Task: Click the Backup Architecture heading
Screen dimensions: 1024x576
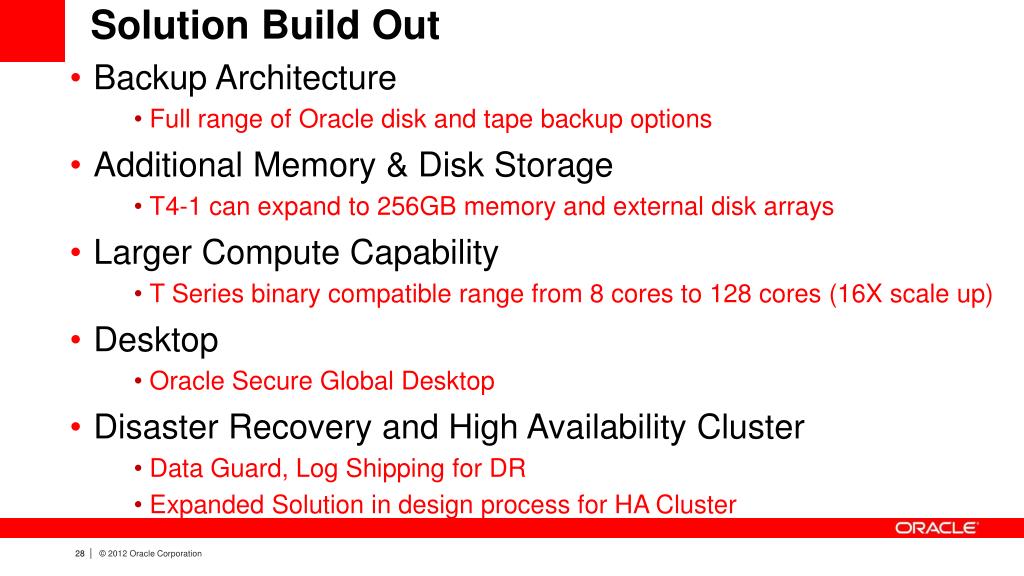Action: (245, 79)
